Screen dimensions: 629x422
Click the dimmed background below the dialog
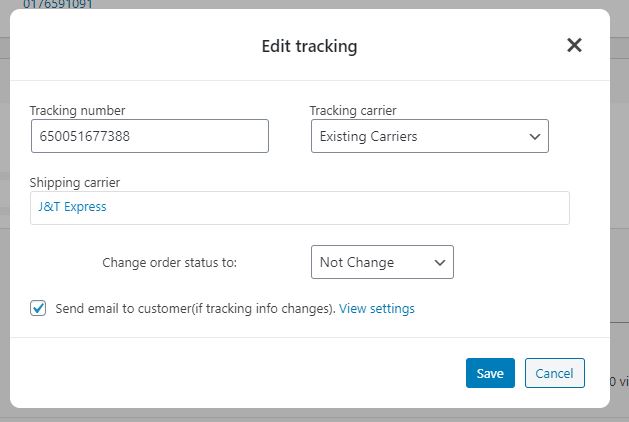click(300, 415)
